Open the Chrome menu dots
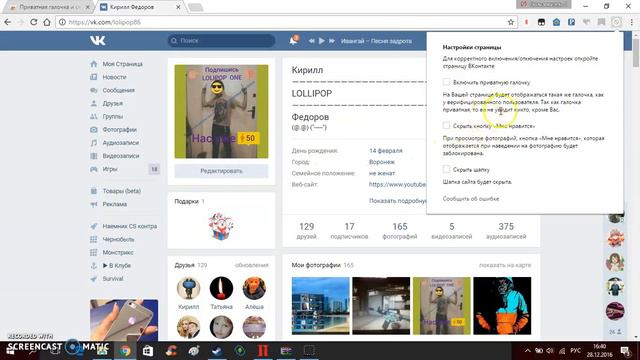The height and width of the screenshot is (360, 640). coord(632,22)
